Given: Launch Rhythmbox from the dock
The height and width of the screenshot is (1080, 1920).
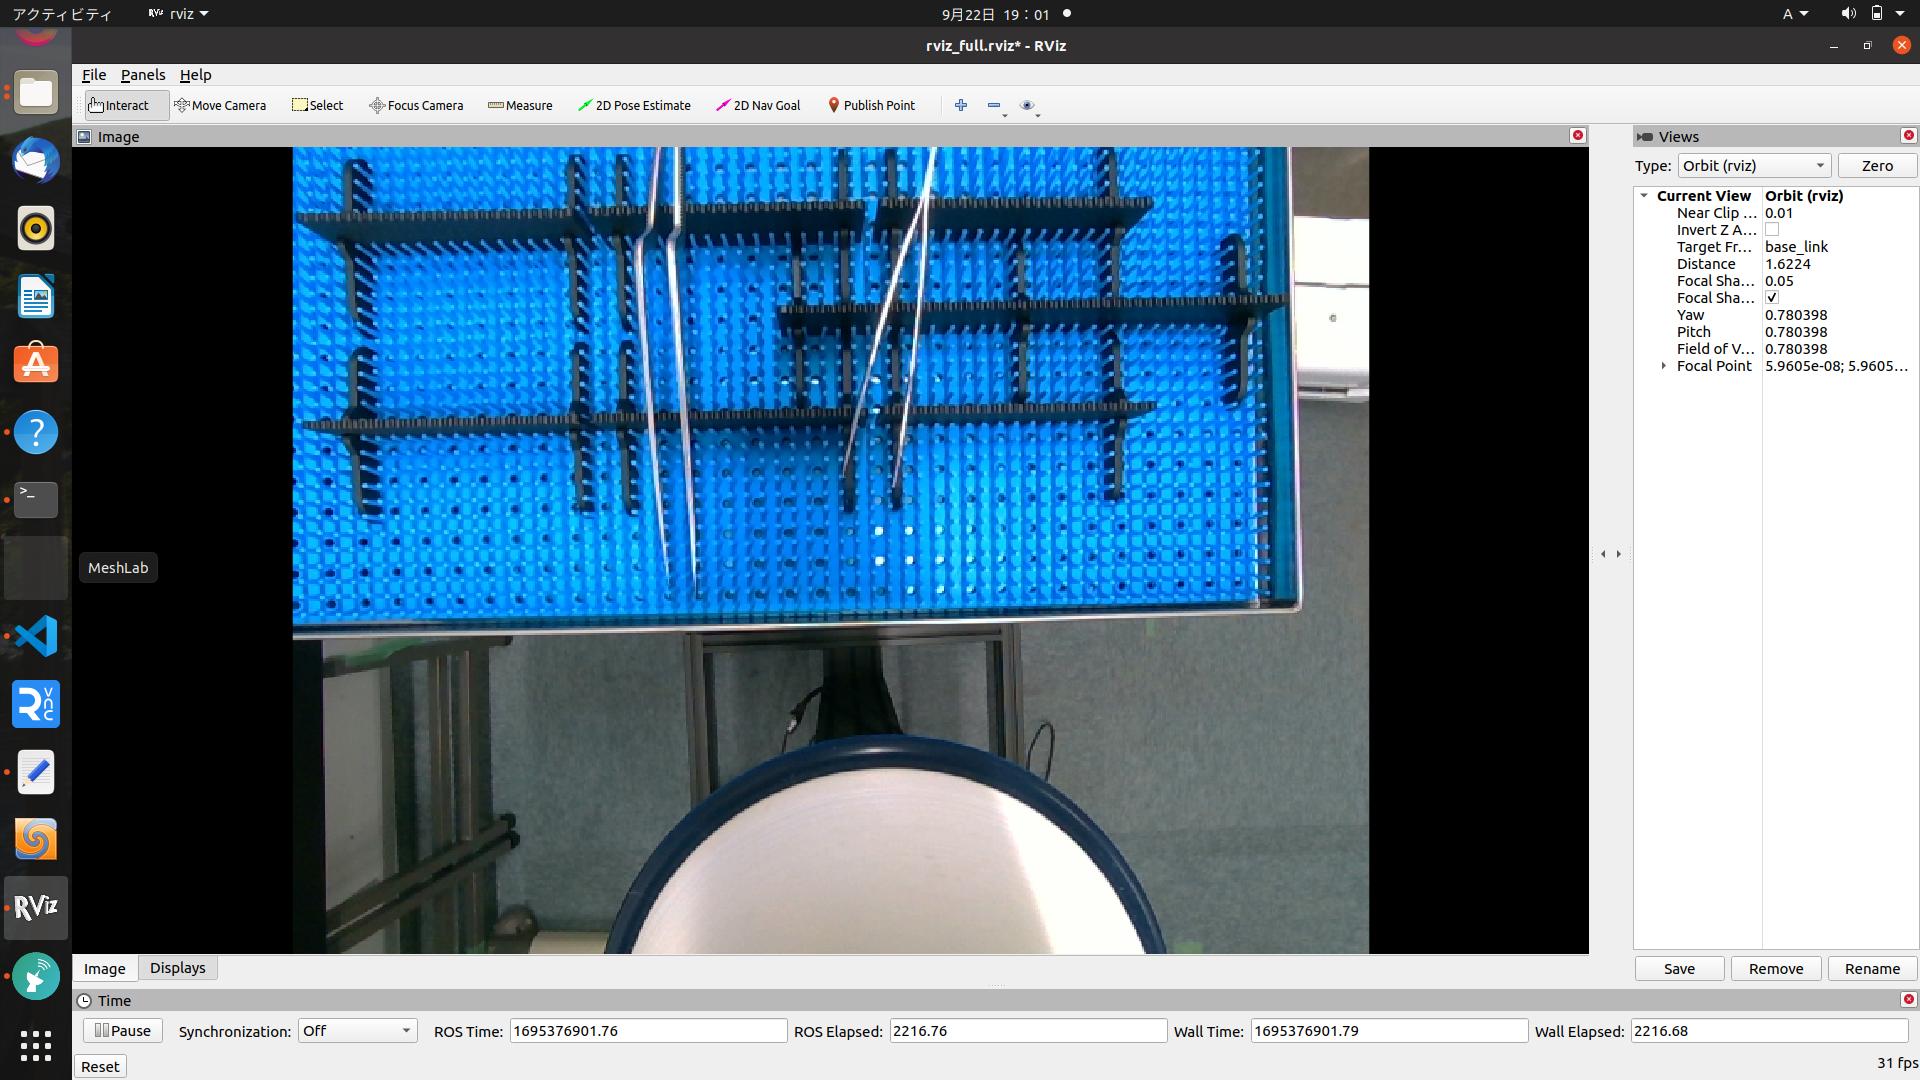Looking at the screenshot, I should click(x=36, y=229).
